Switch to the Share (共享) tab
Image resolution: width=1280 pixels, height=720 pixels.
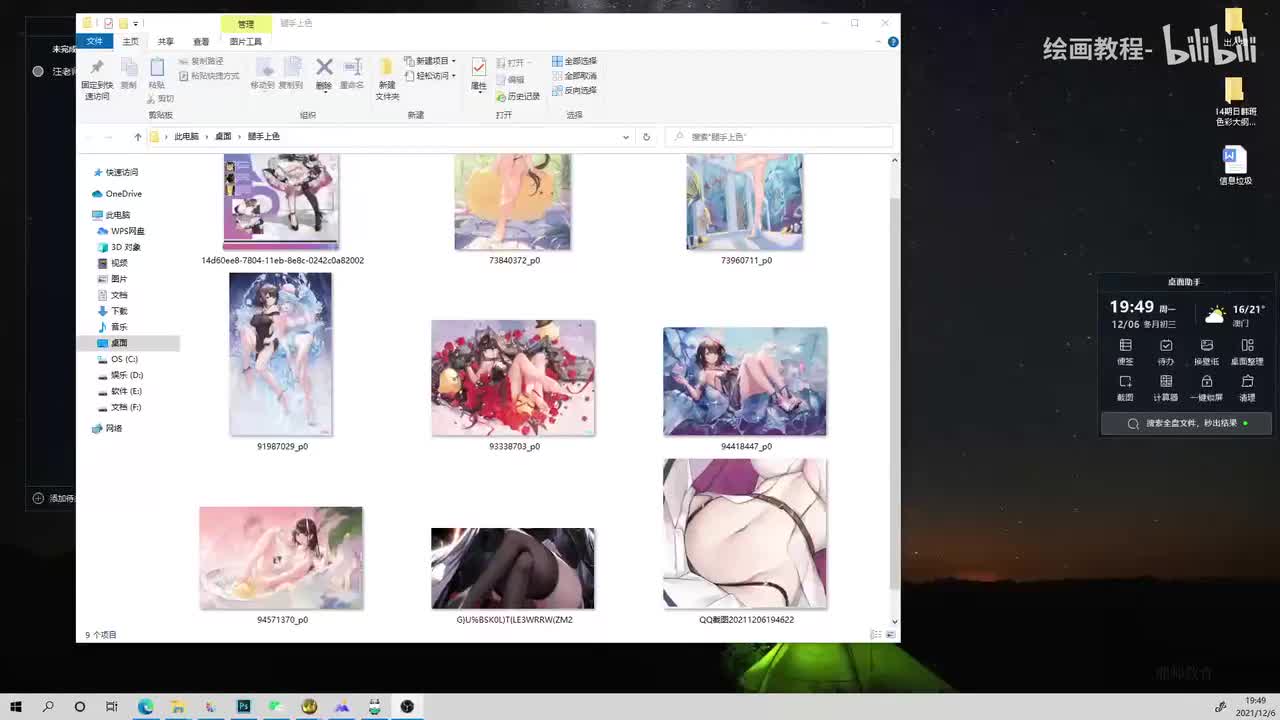[166, 41]
